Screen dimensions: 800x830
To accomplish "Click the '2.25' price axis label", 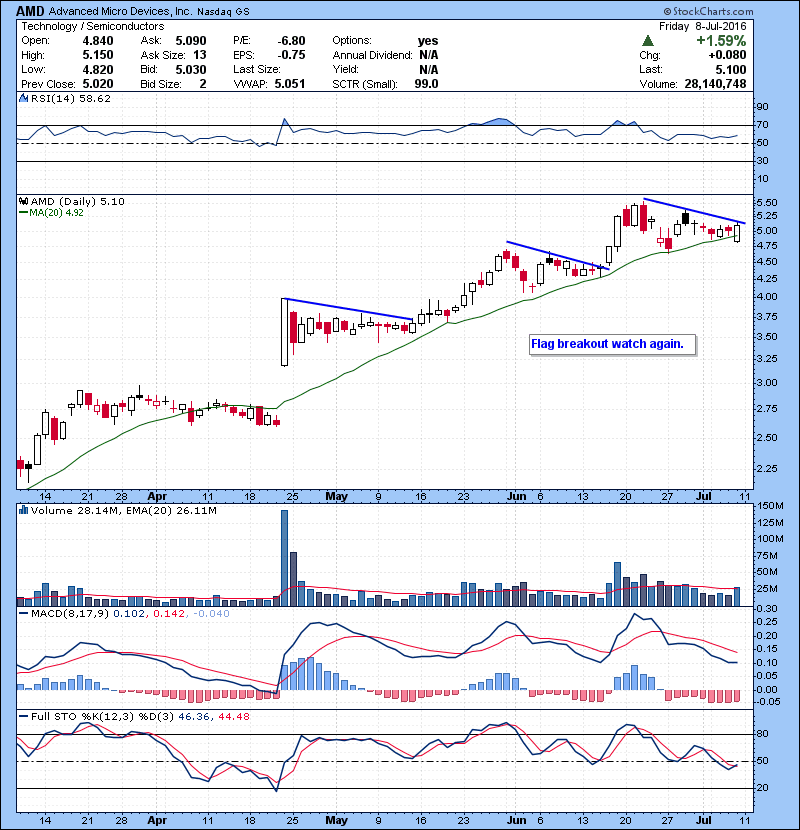I will tap(767, 468).
